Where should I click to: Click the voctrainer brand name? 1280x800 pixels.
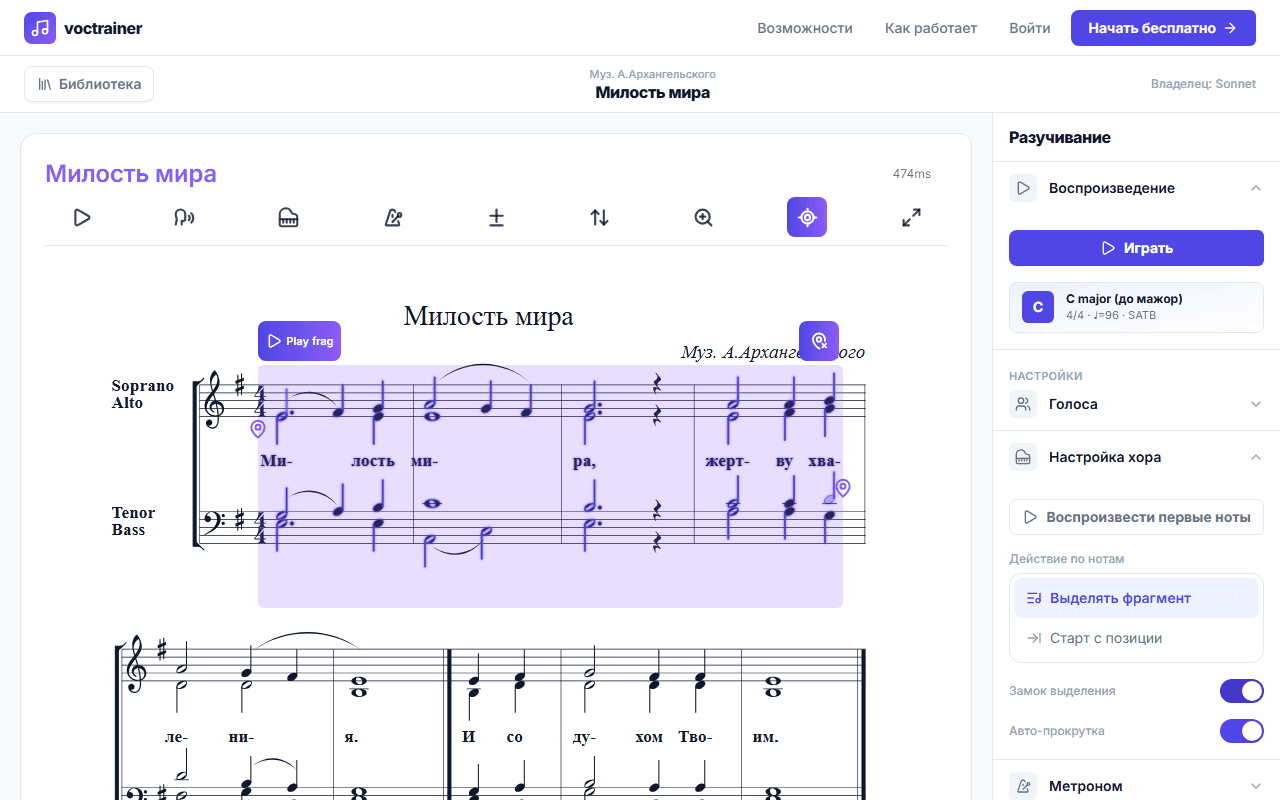(x=103, y=28)
